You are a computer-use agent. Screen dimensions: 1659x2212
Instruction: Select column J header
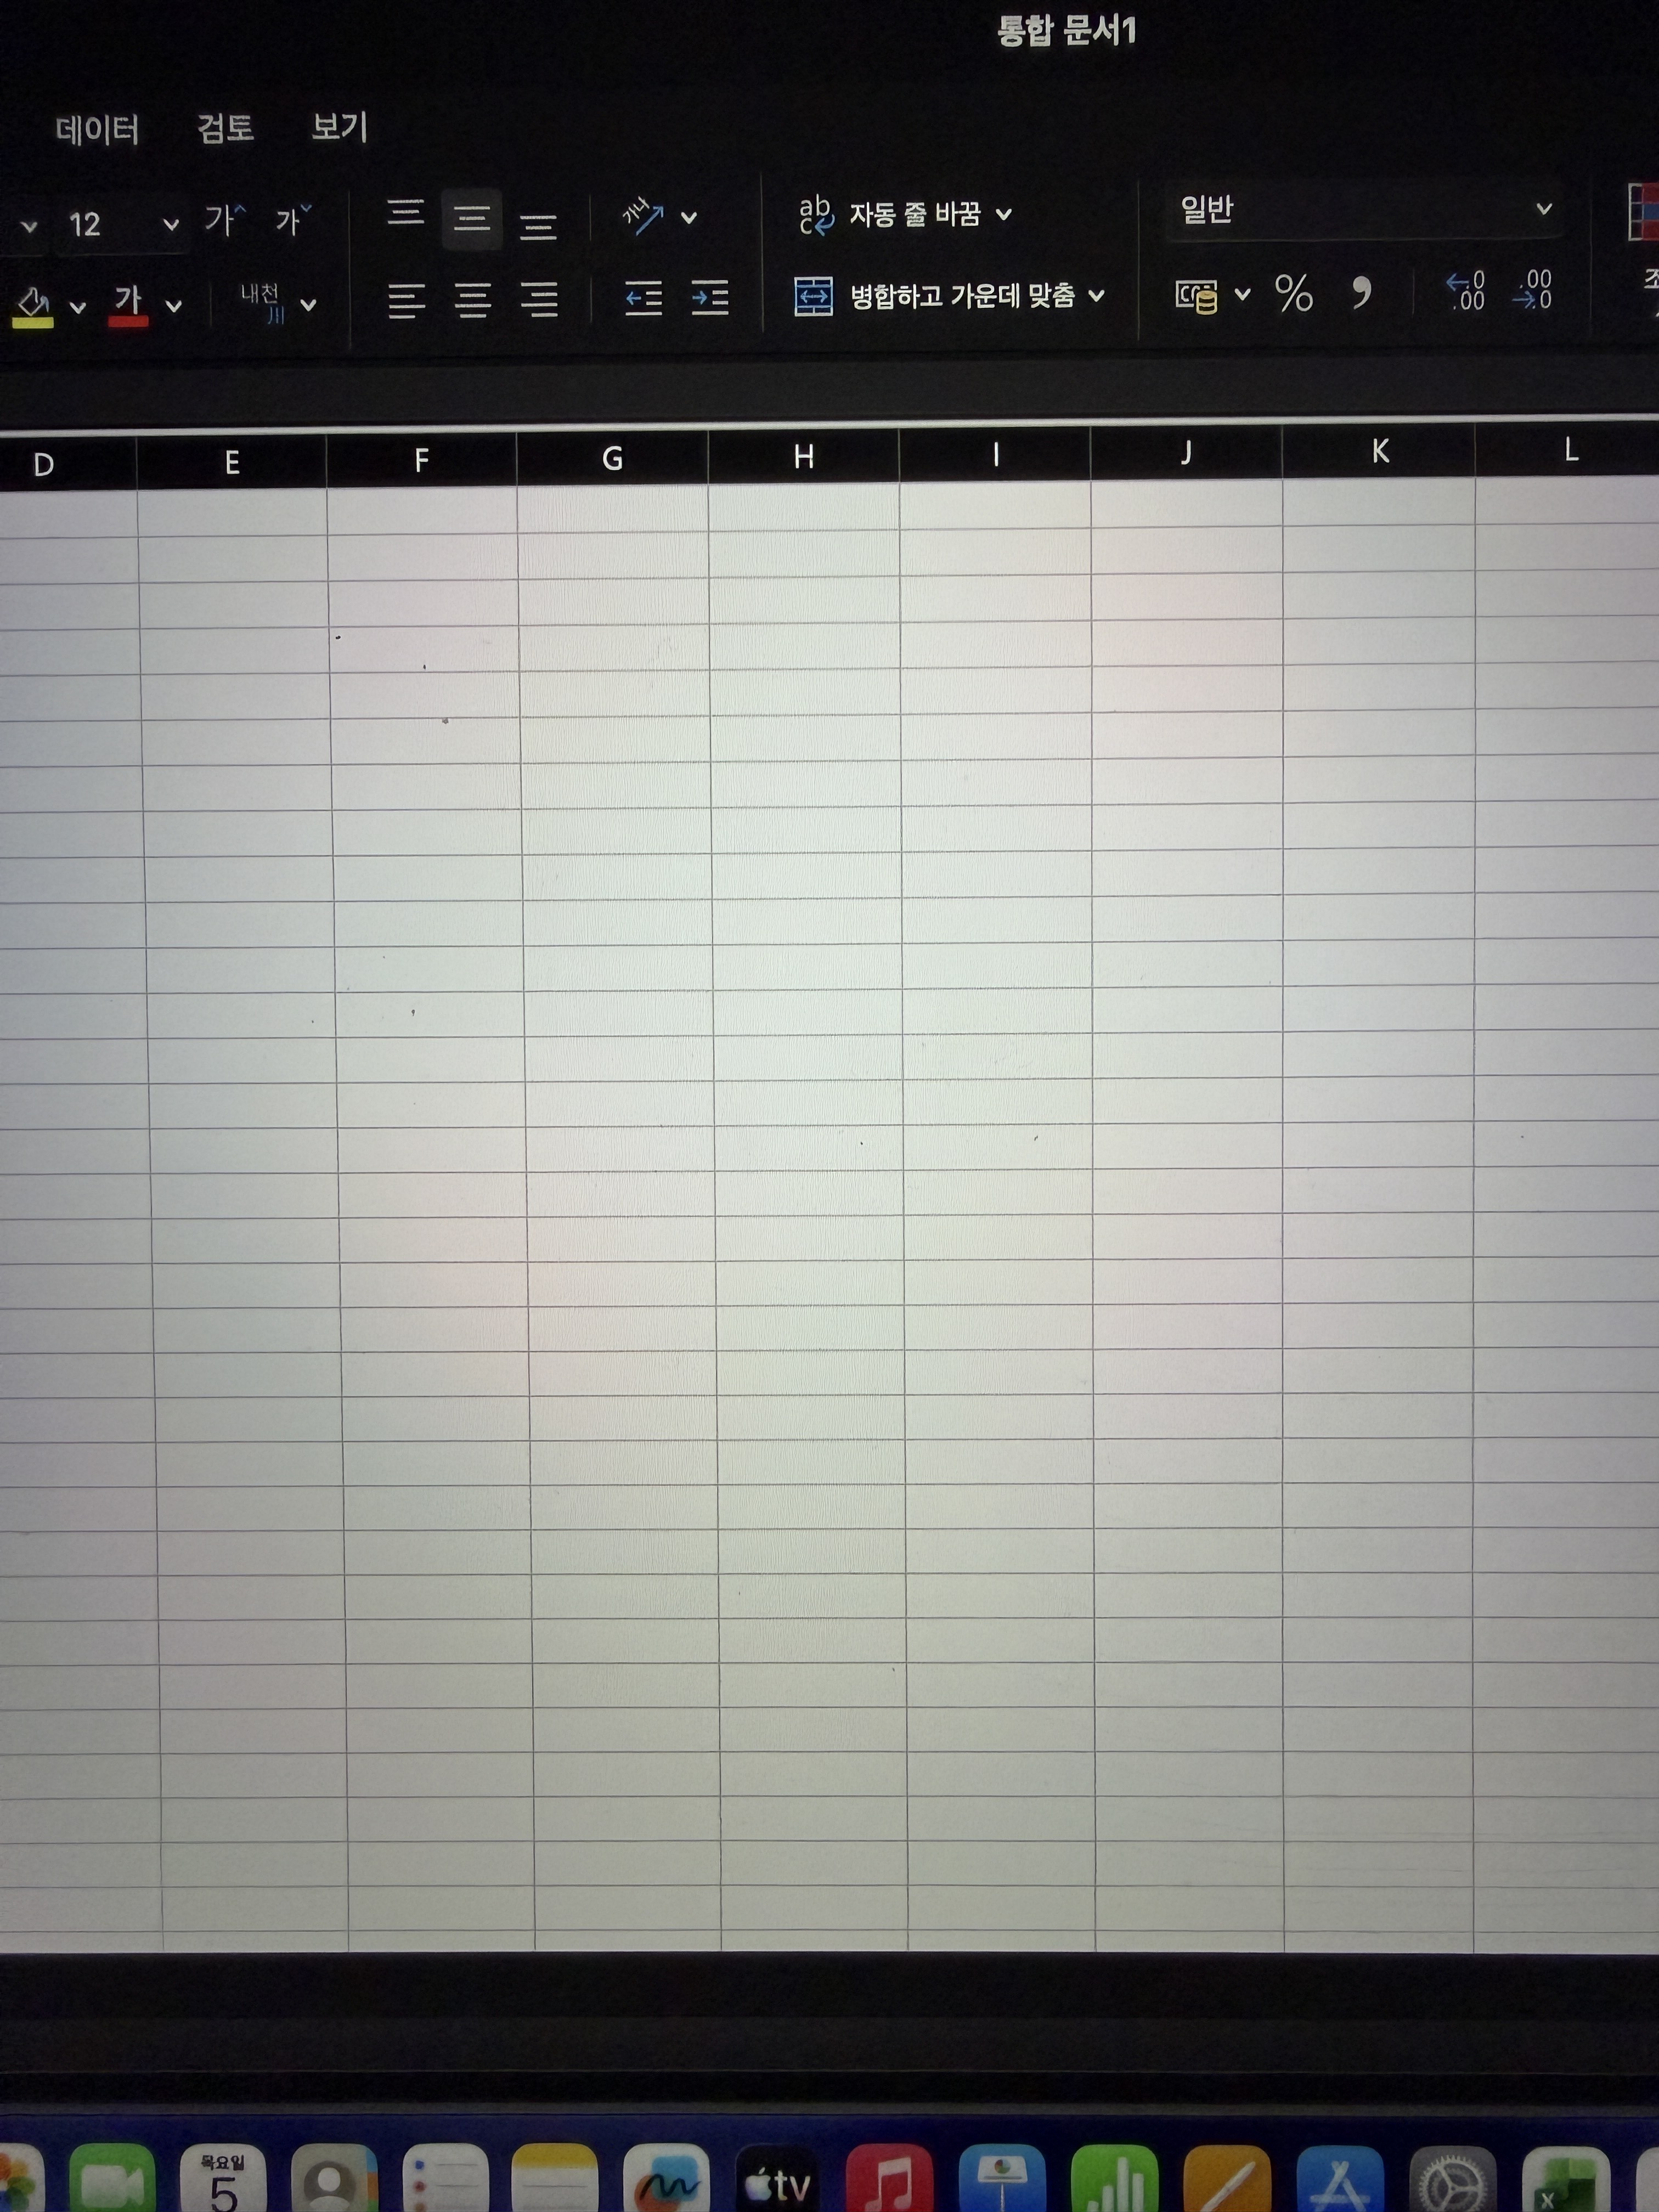click(1186, 453)
